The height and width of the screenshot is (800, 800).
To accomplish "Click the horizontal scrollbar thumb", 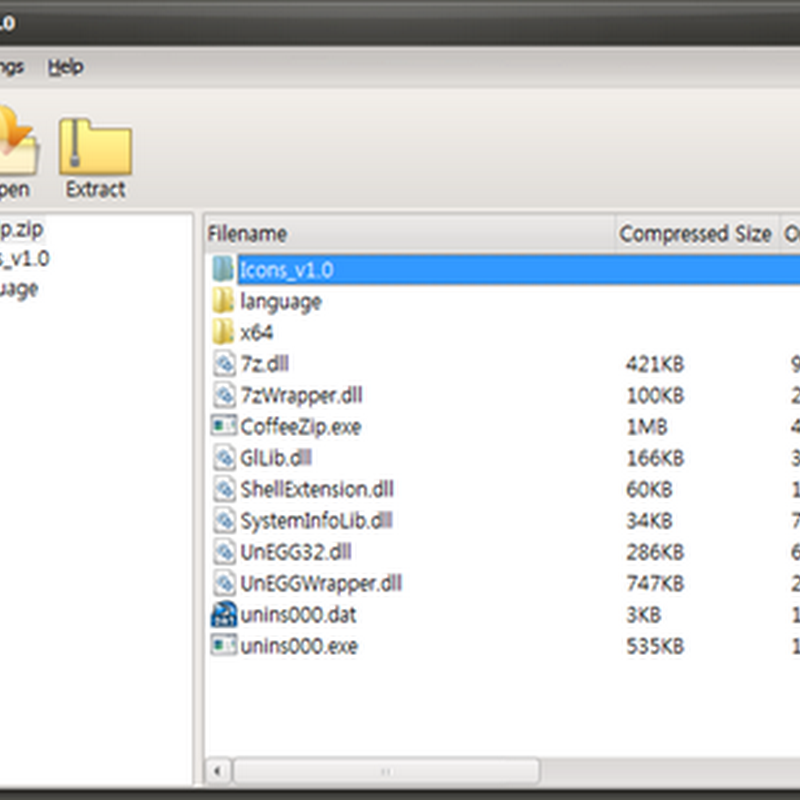I will [386, 771].
